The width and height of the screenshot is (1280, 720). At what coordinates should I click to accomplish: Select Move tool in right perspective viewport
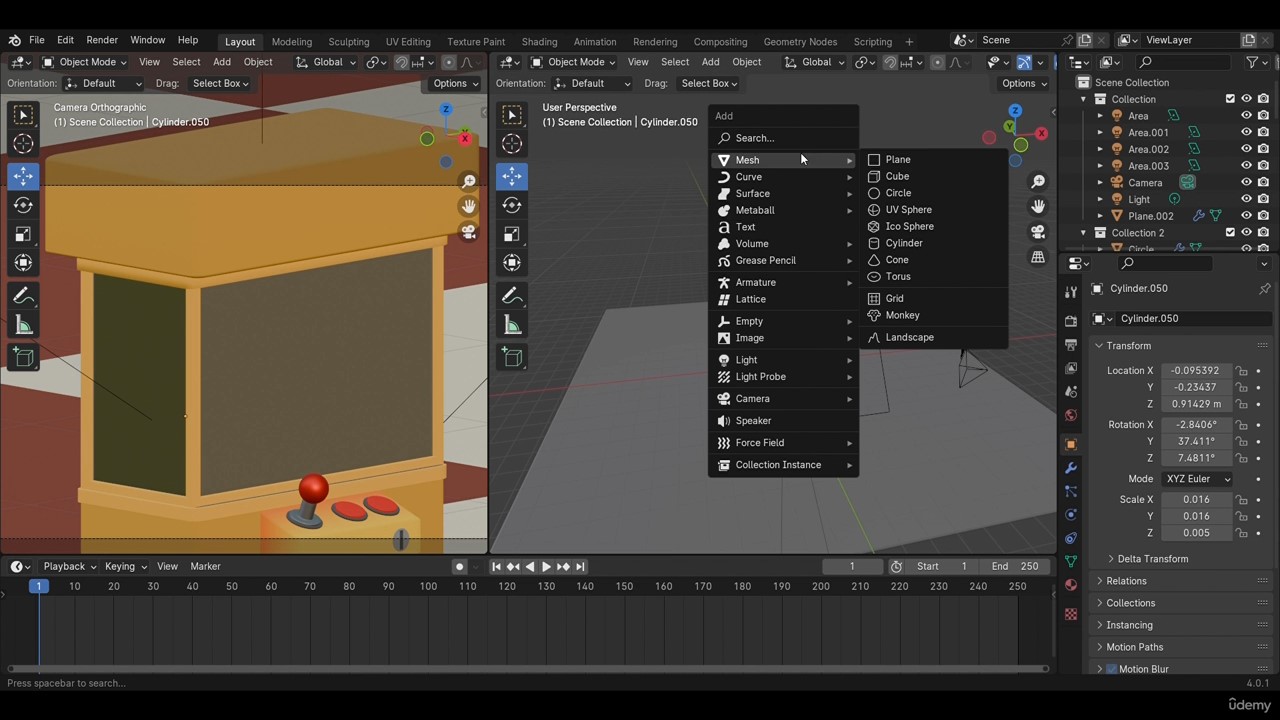pos(512,176)
